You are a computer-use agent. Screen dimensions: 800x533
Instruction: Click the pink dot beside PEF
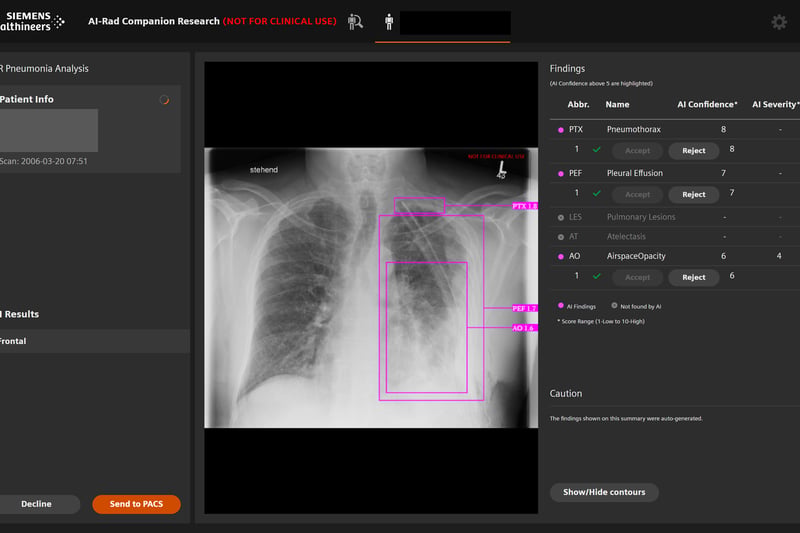click(561, 174)
